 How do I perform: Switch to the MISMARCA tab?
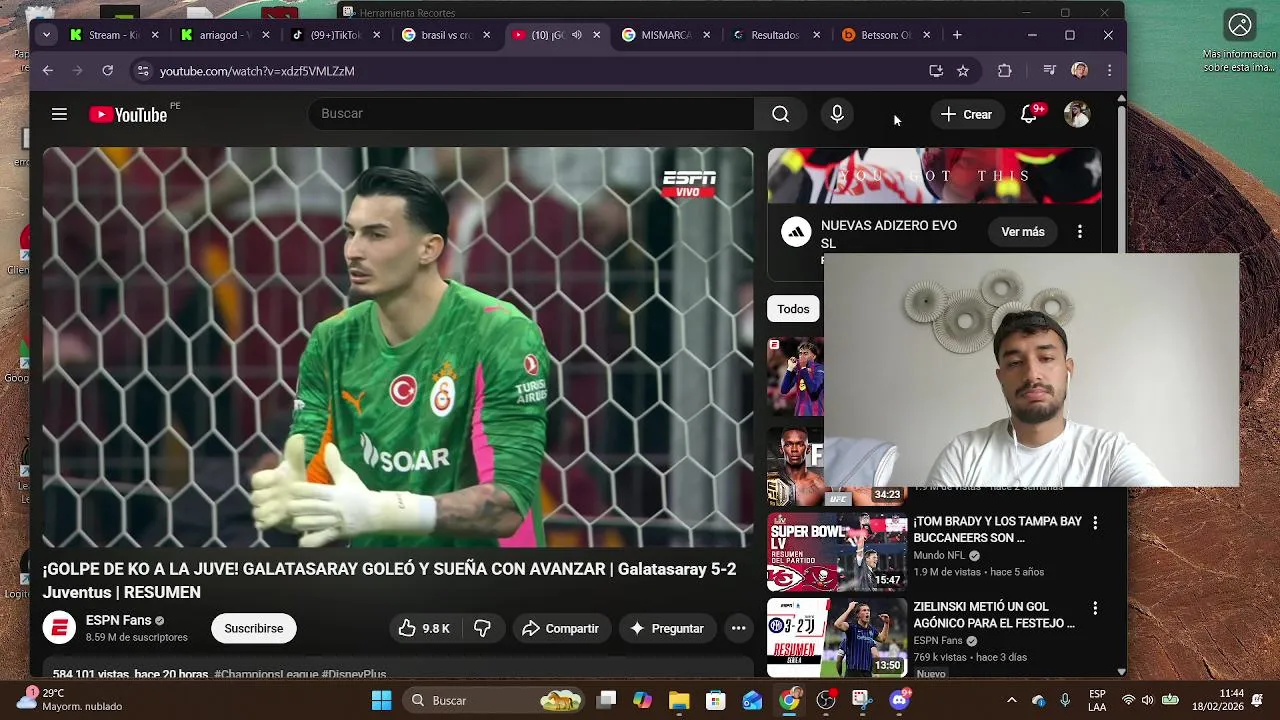pos(666,35)
